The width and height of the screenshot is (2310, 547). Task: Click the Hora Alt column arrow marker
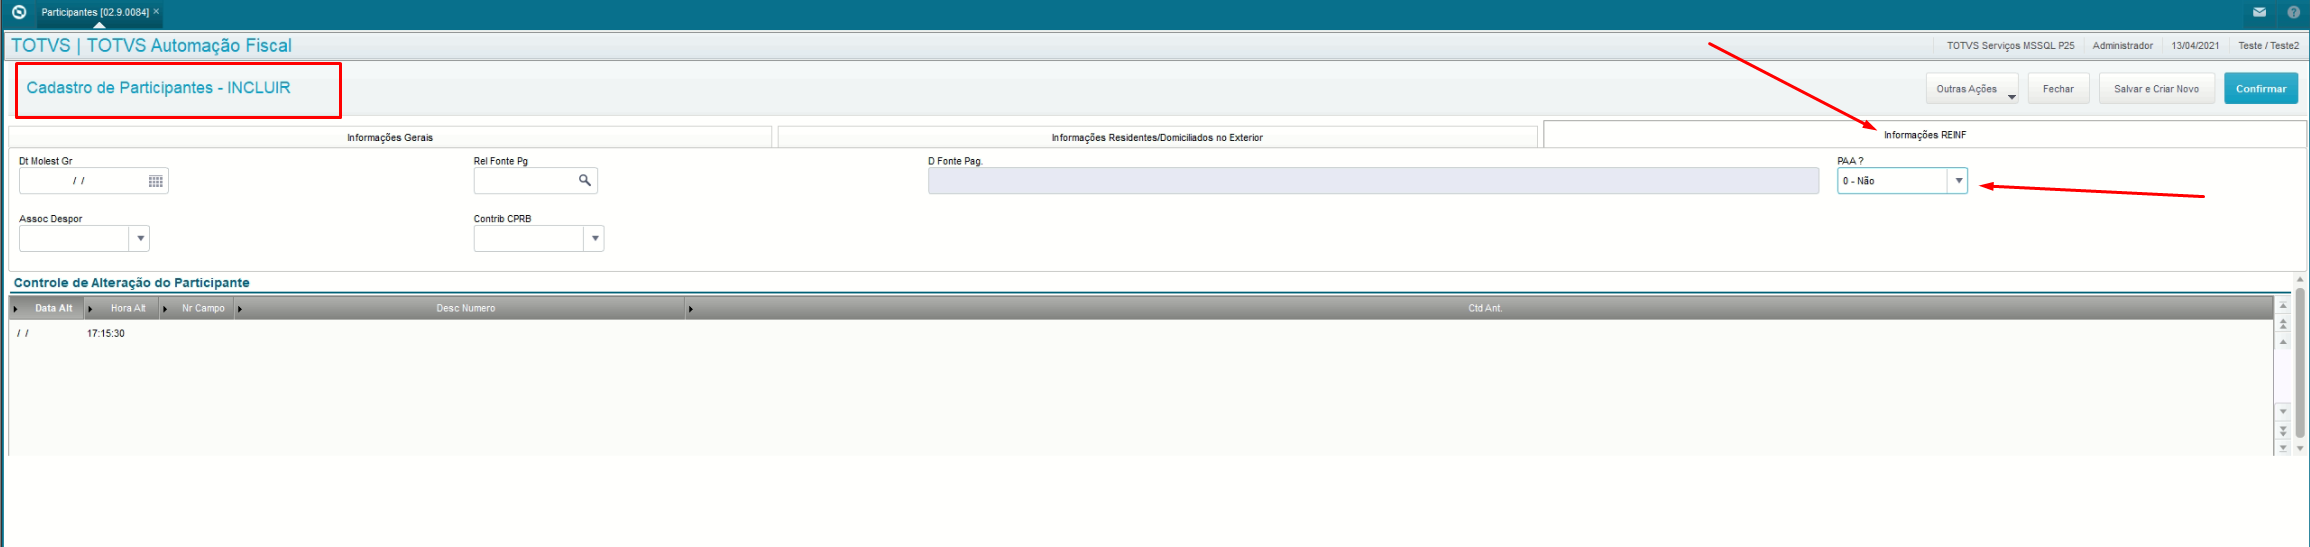coord(91,309)
